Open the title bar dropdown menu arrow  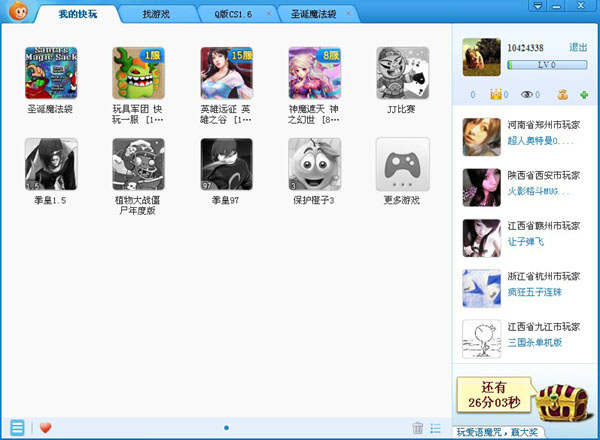click(537, 7)
